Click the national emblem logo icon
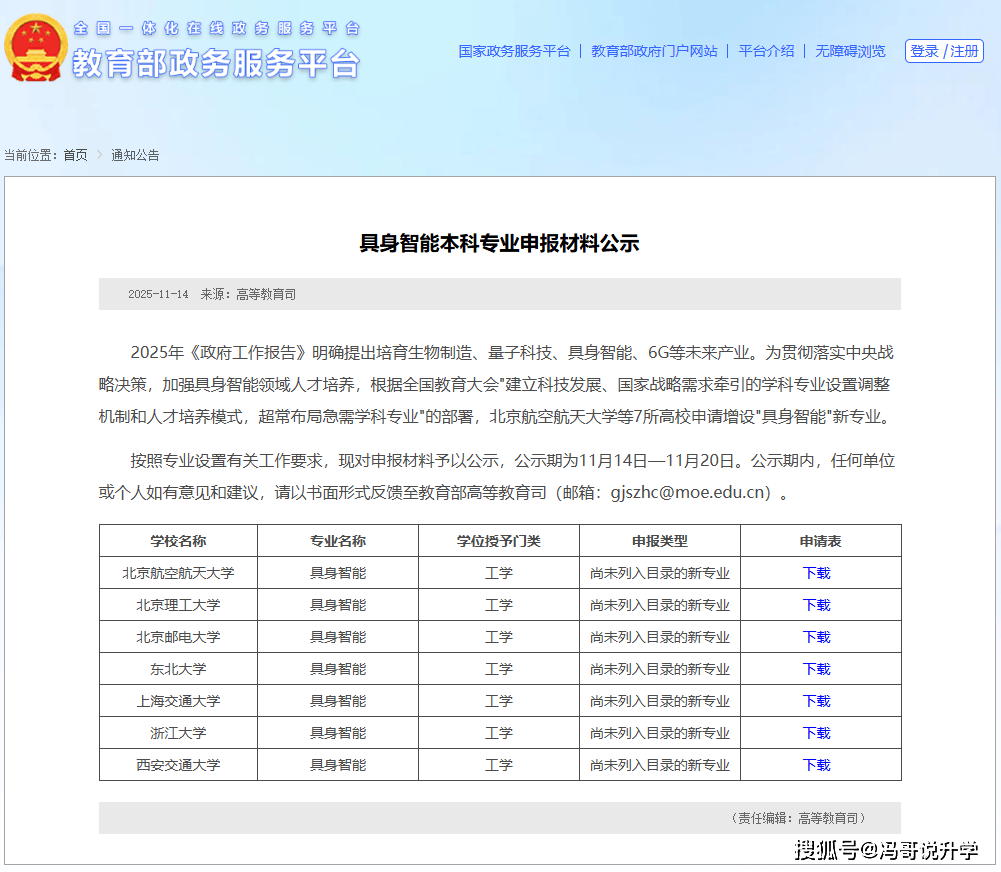The image size is (1001, 872). pyautogui.click(x=36, y=48)
